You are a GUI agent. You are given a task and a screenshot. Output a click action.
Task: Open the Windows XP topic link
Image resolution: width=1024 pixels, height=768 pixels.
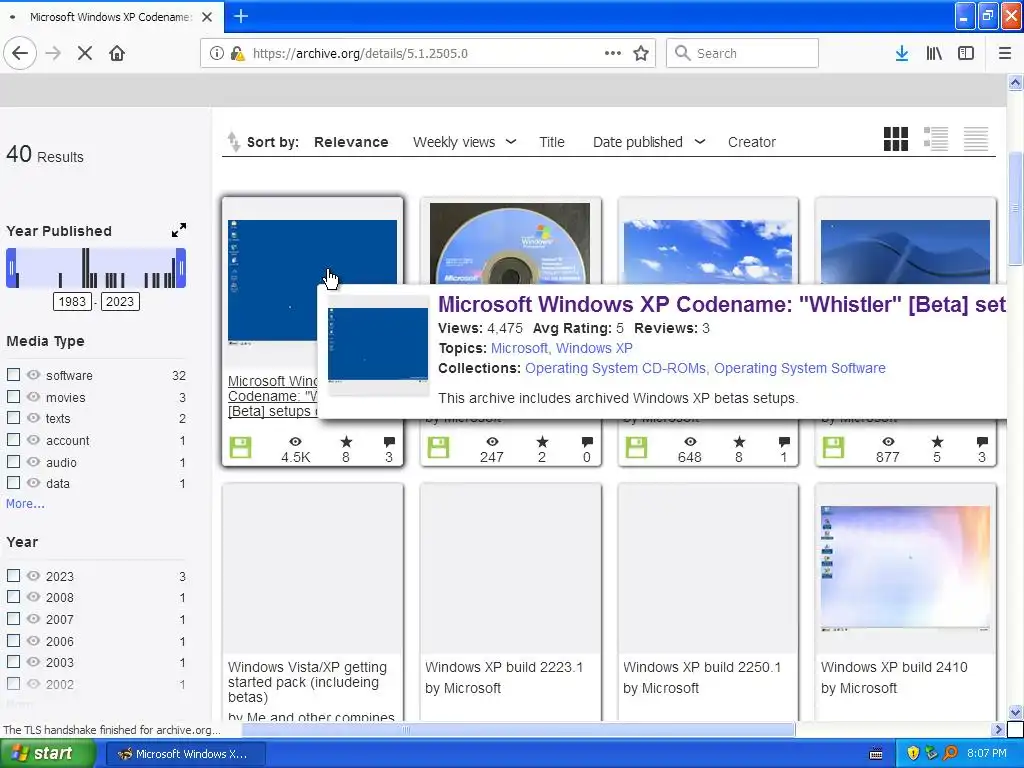coord(594,348)
